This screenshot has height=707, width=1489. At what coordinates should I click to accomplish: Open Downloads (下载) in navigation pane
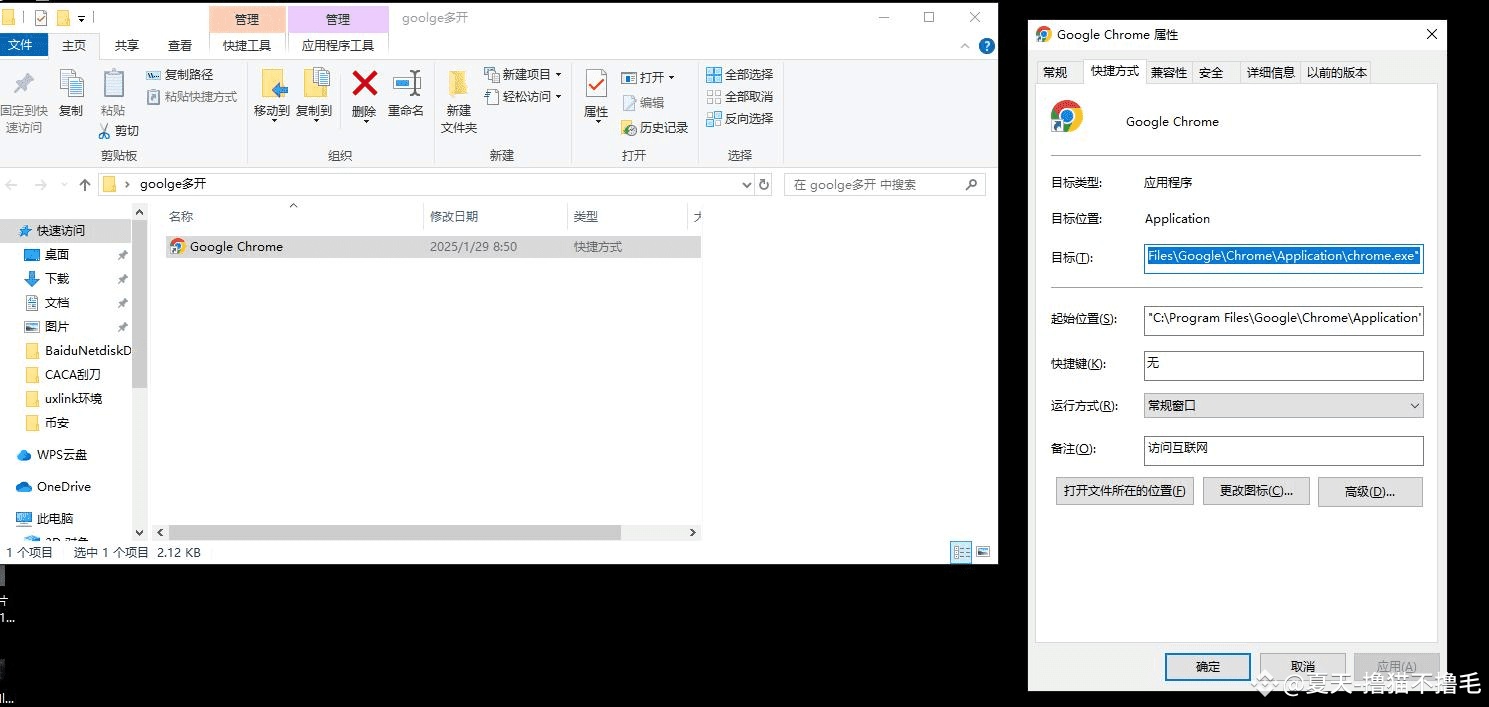pos(57,279)
